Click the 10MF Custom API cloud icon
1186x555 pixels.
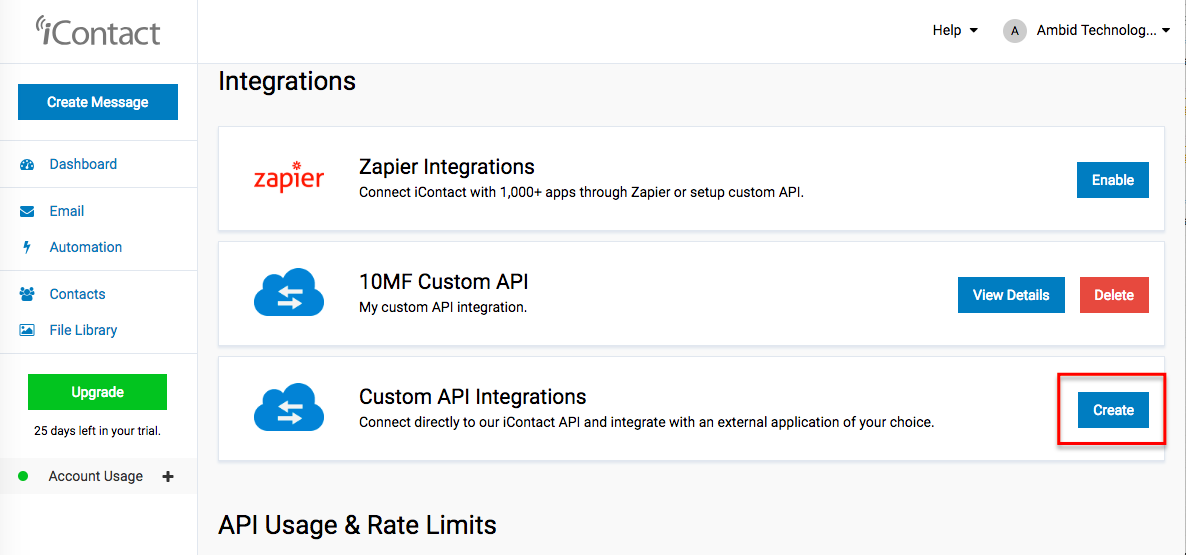(288, 292)
